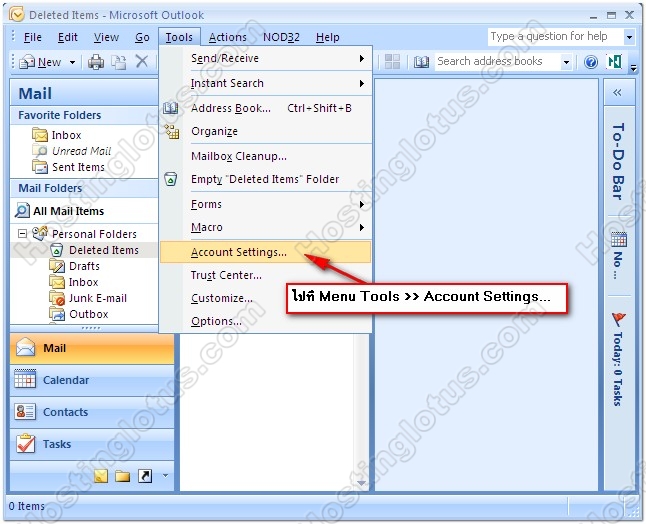The image size is (646, 524).
Task: Open the Search address books dropdown
Action: click(566, 62)
